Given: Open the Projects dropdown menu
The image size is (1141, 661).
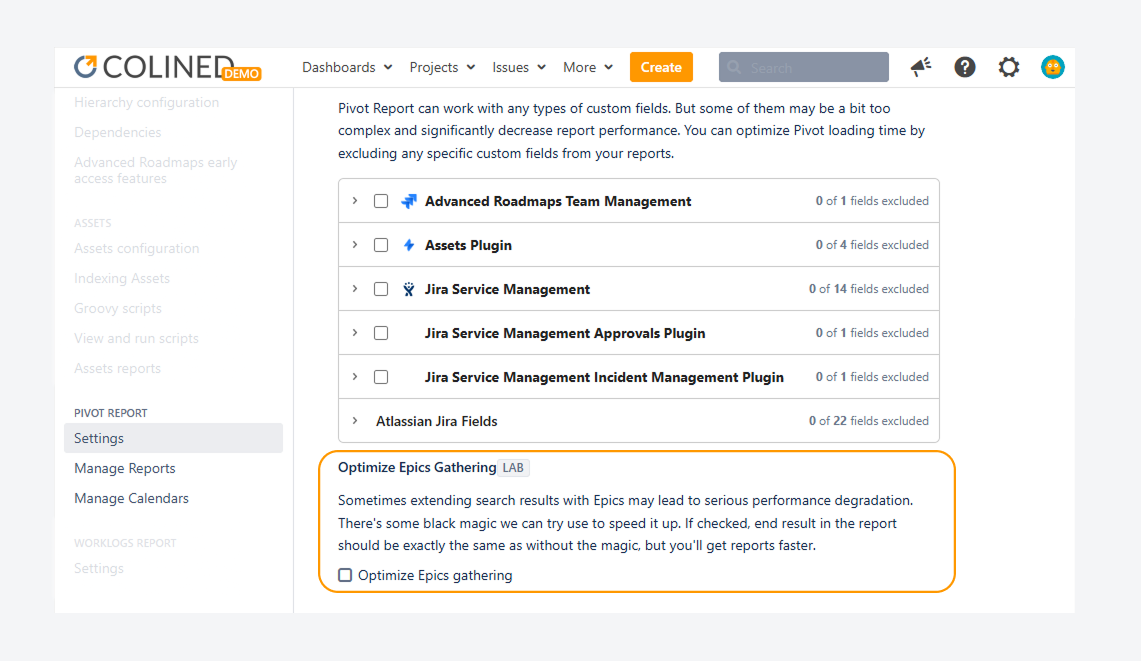Looking at the screenshot, I should (442, 67).
